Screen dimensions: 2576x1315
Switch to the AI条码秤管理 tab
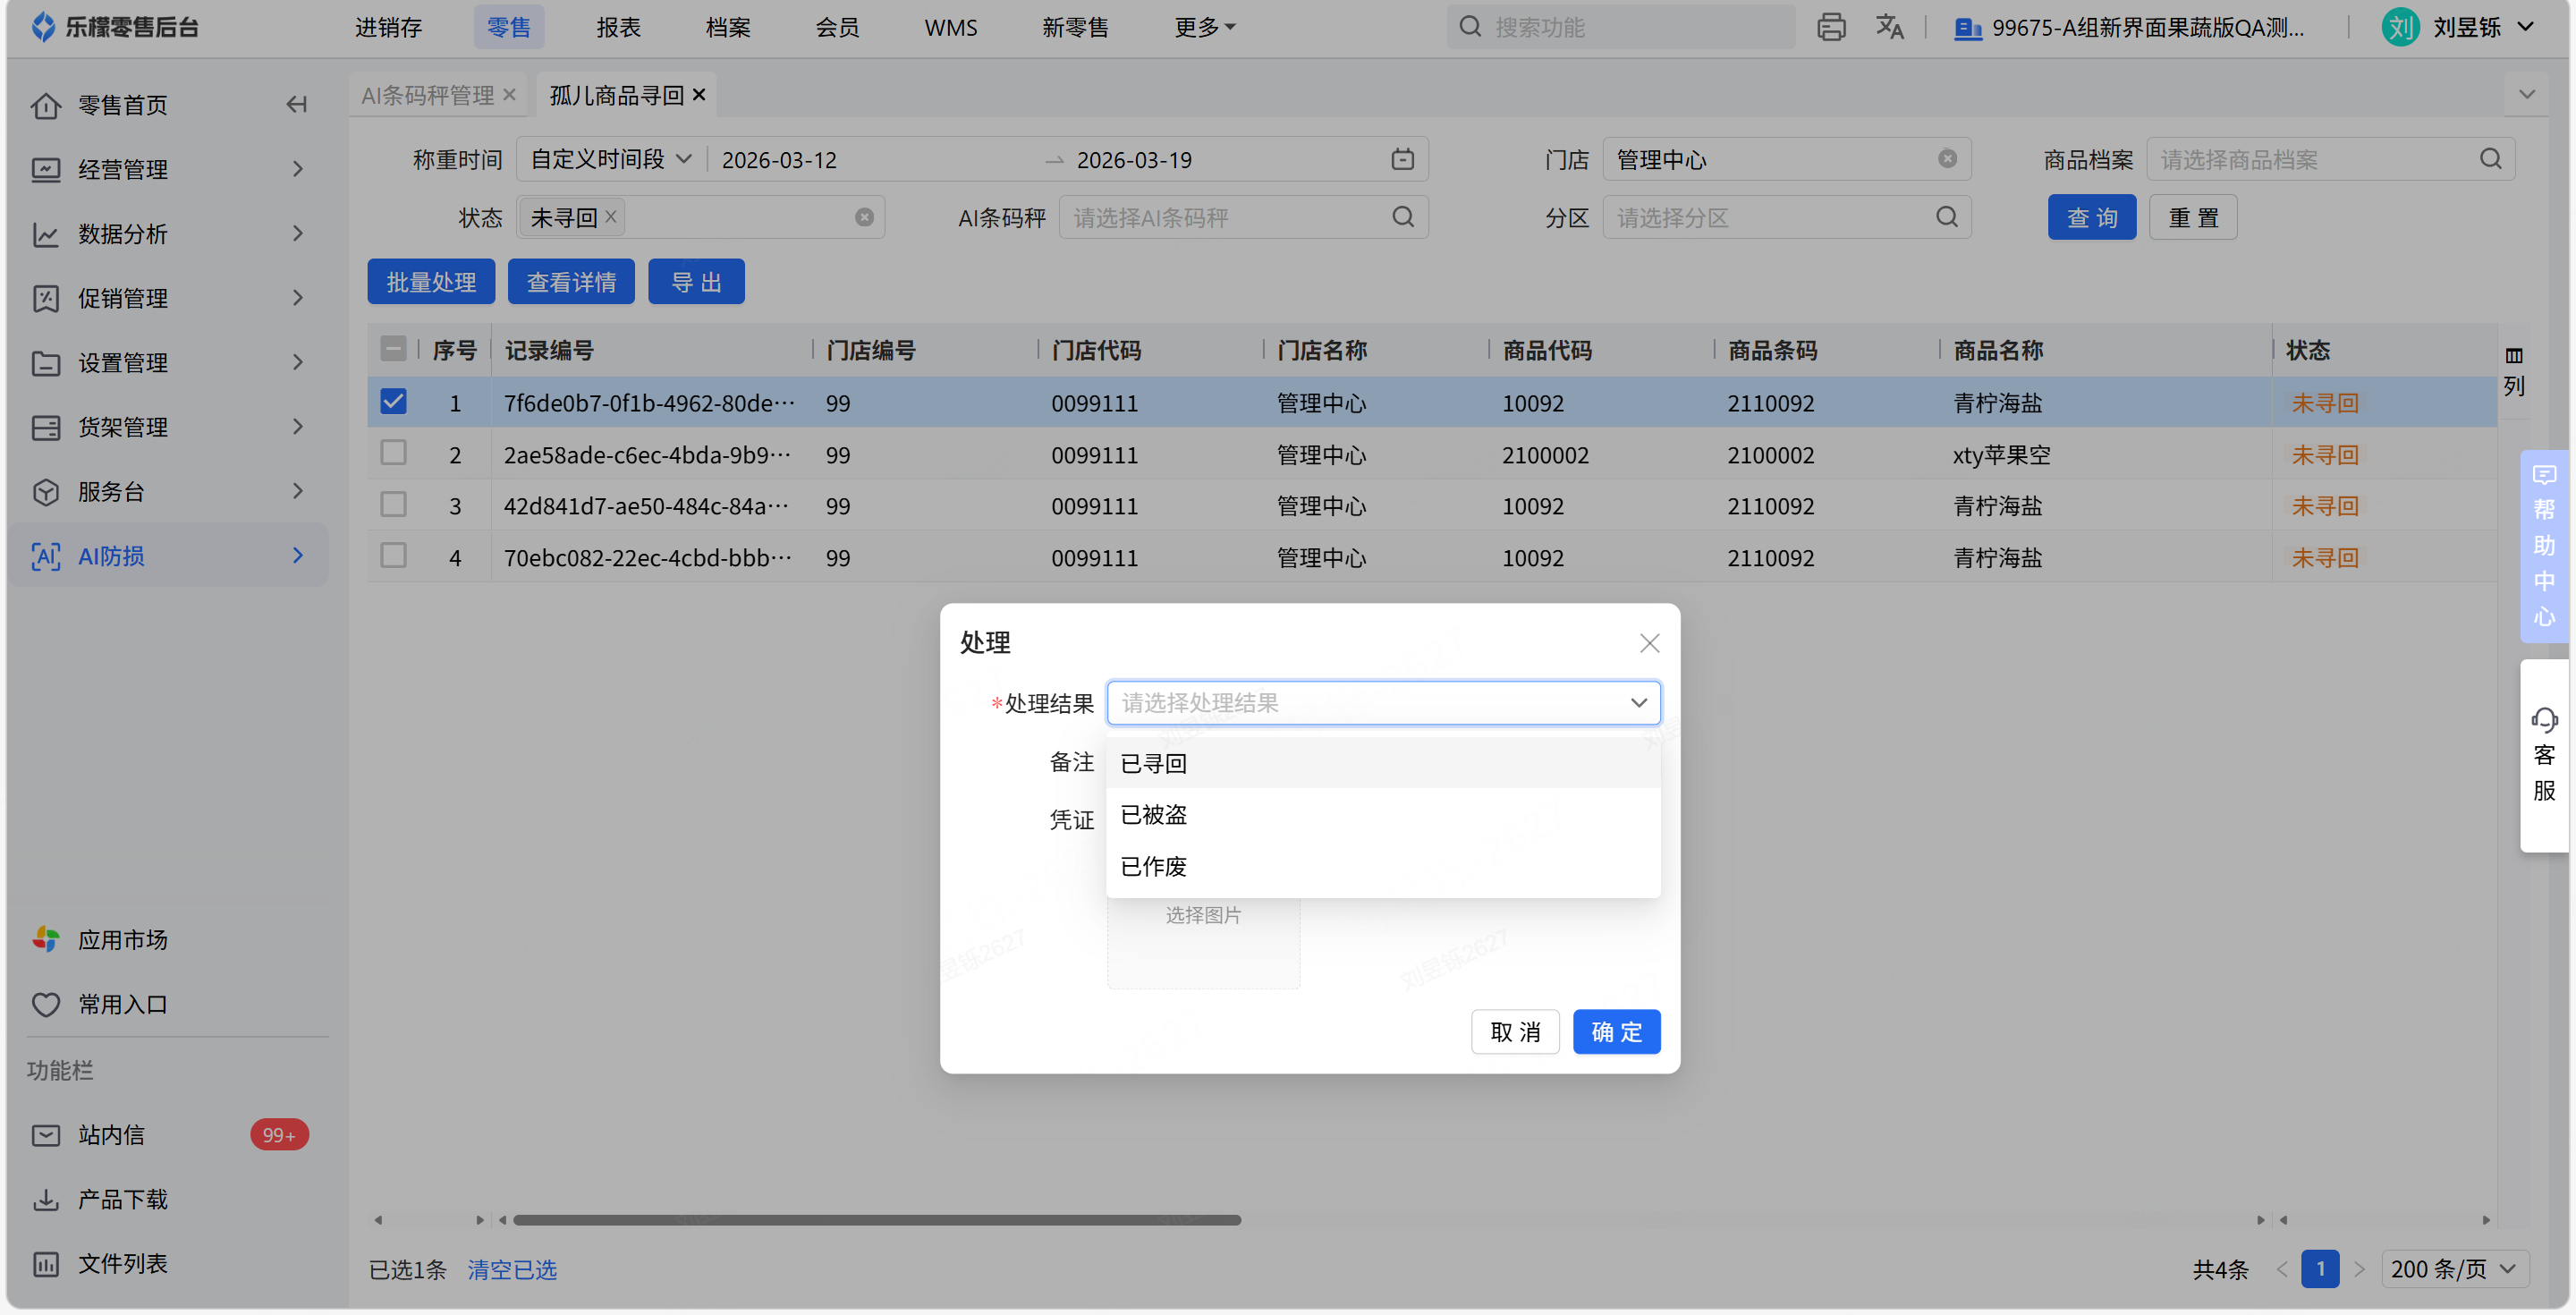(427, 95)
